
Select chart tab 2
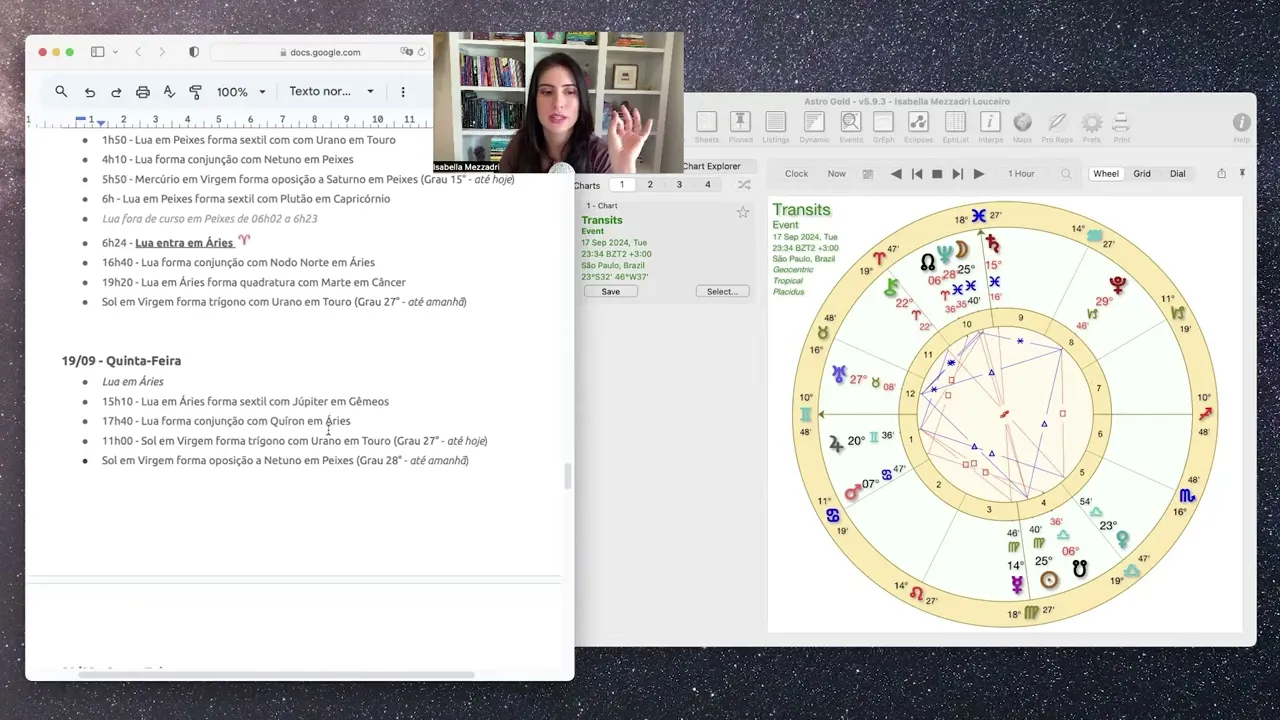point(650,185)
